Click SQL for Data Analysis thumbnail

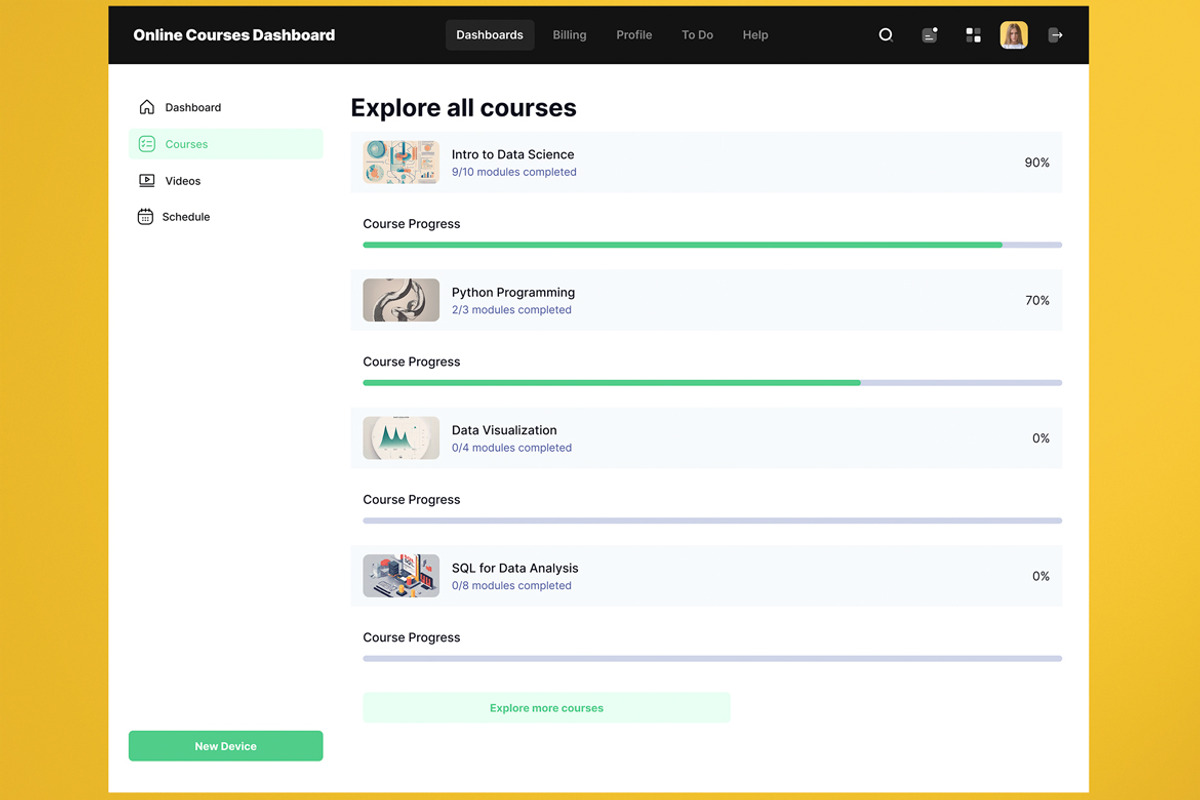[401, 576]
